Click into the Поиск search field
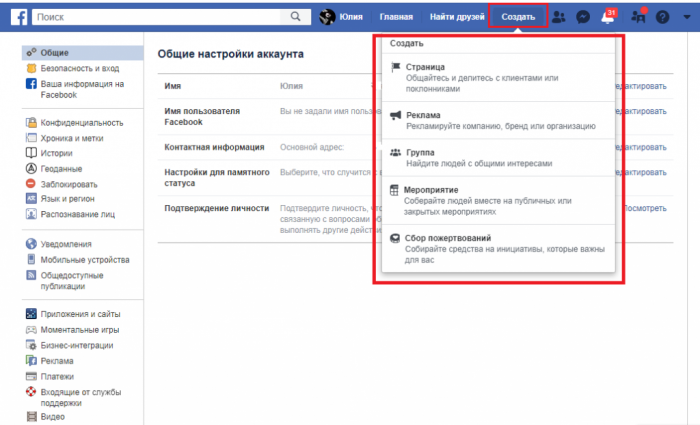Viewport: 700px width, 425px height. (x=160, y=17)
